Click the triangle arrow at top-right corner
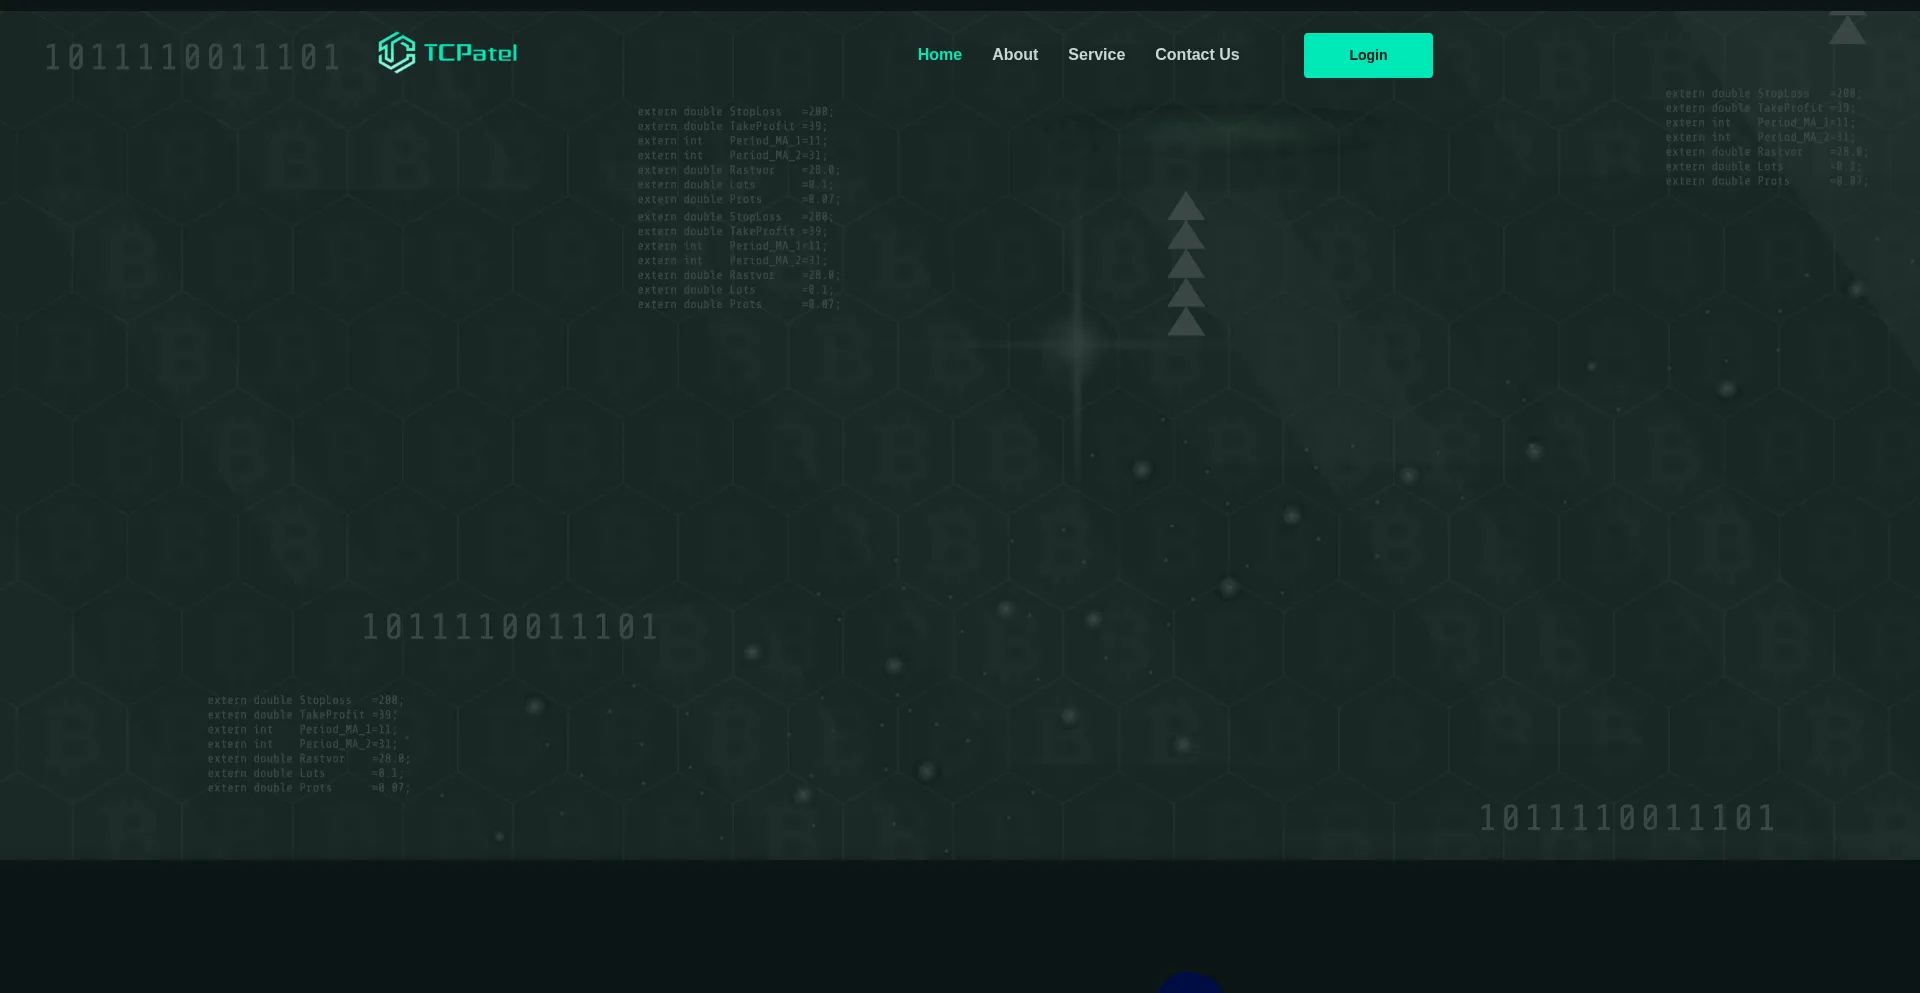Viewport: 1920px width, 993px height. (x=1847, y=31)
